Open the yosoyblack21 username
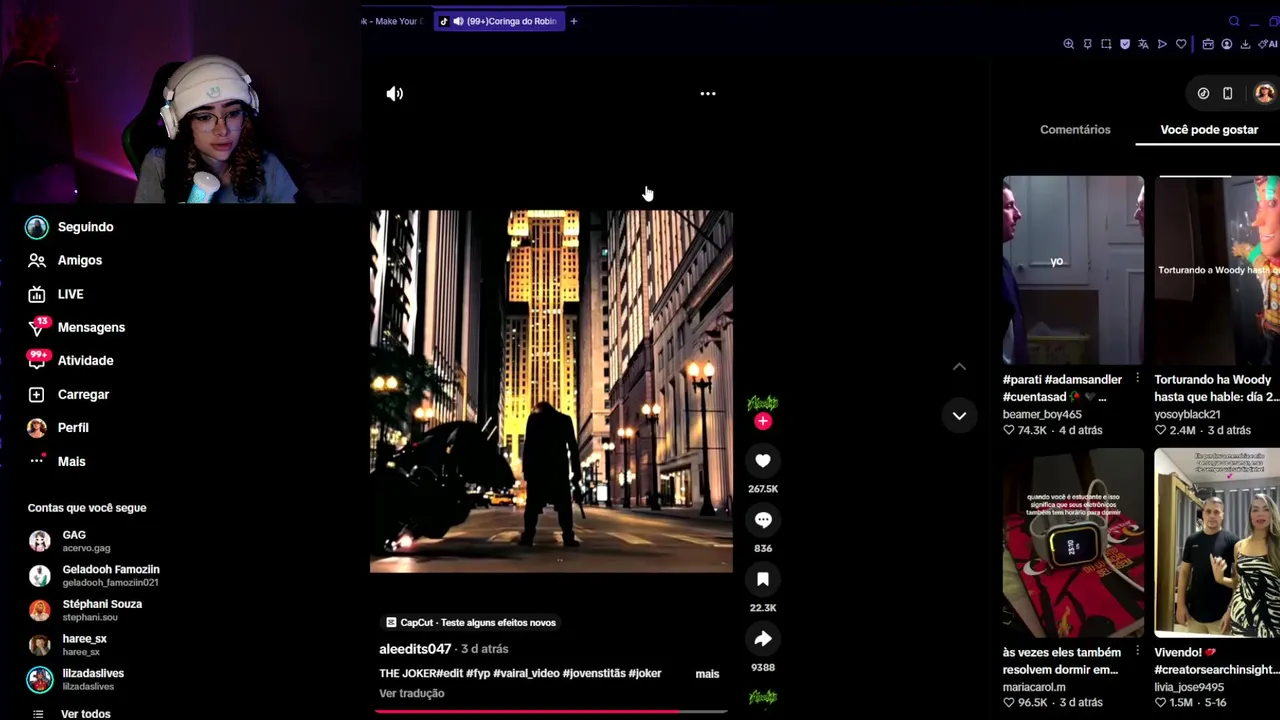This screenshot has height=720, width=1280. point(1187,414)
